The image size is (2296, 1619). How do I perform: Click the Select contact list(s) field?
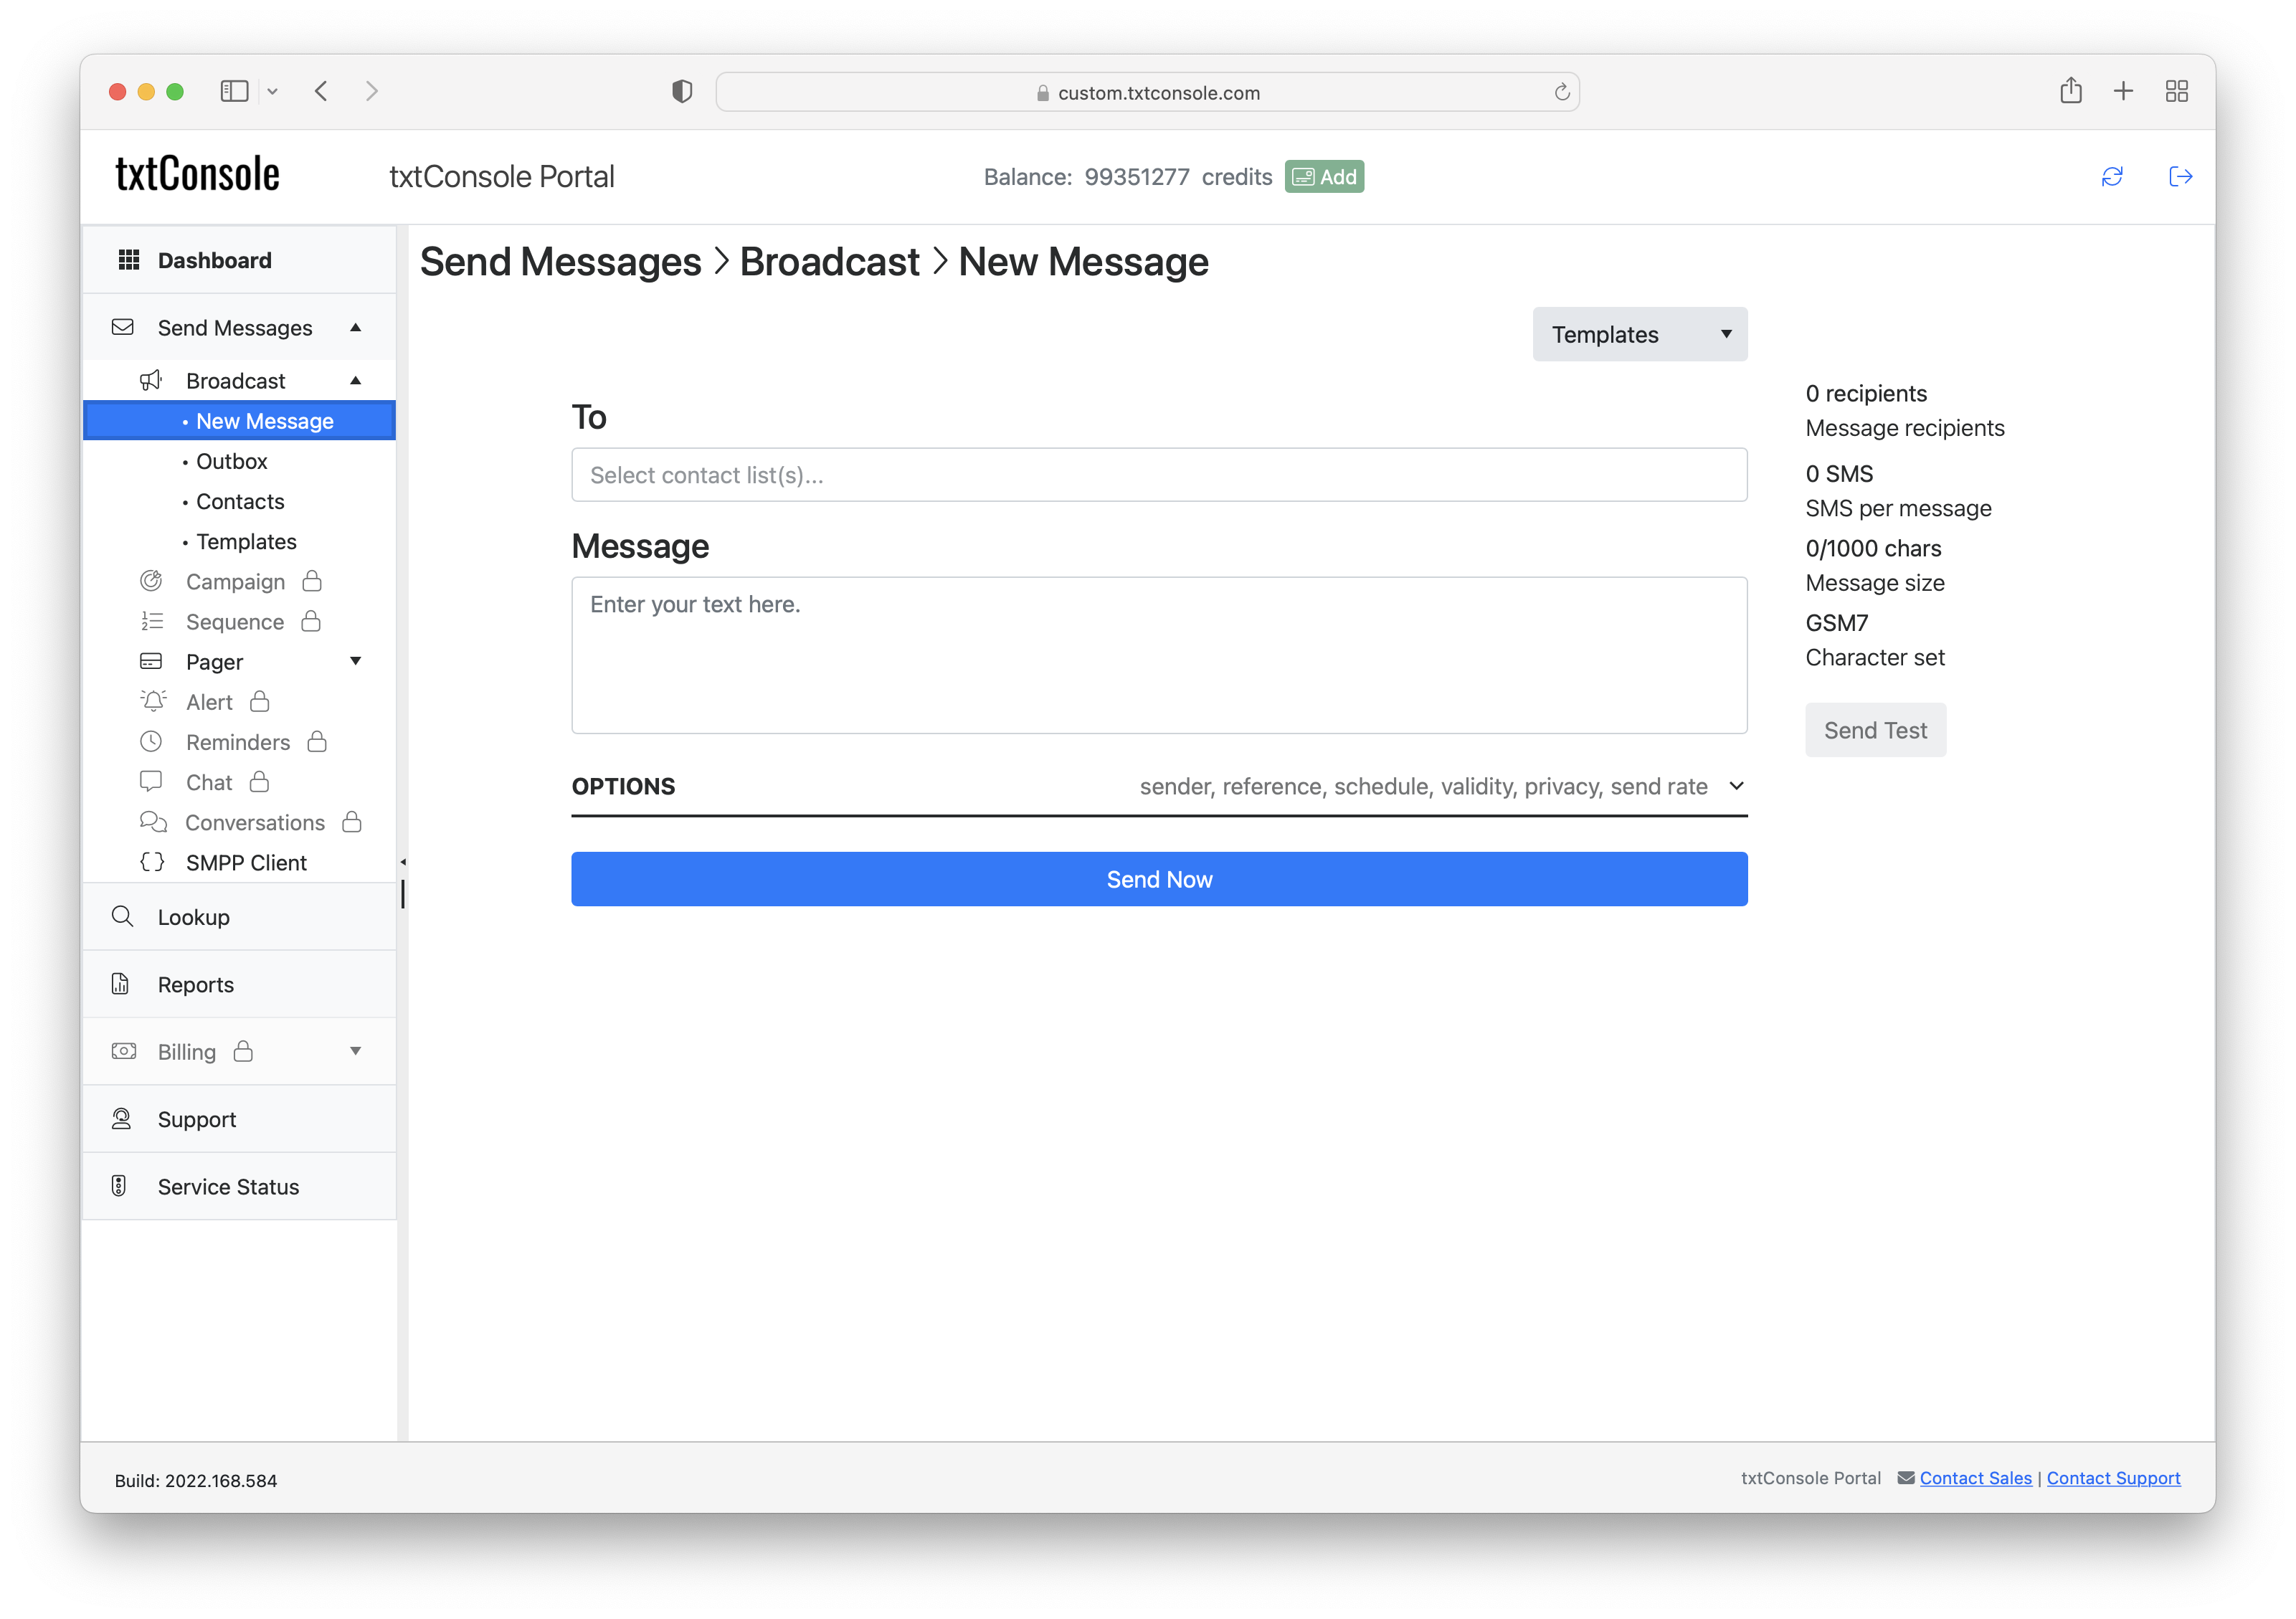(1158, 475)
